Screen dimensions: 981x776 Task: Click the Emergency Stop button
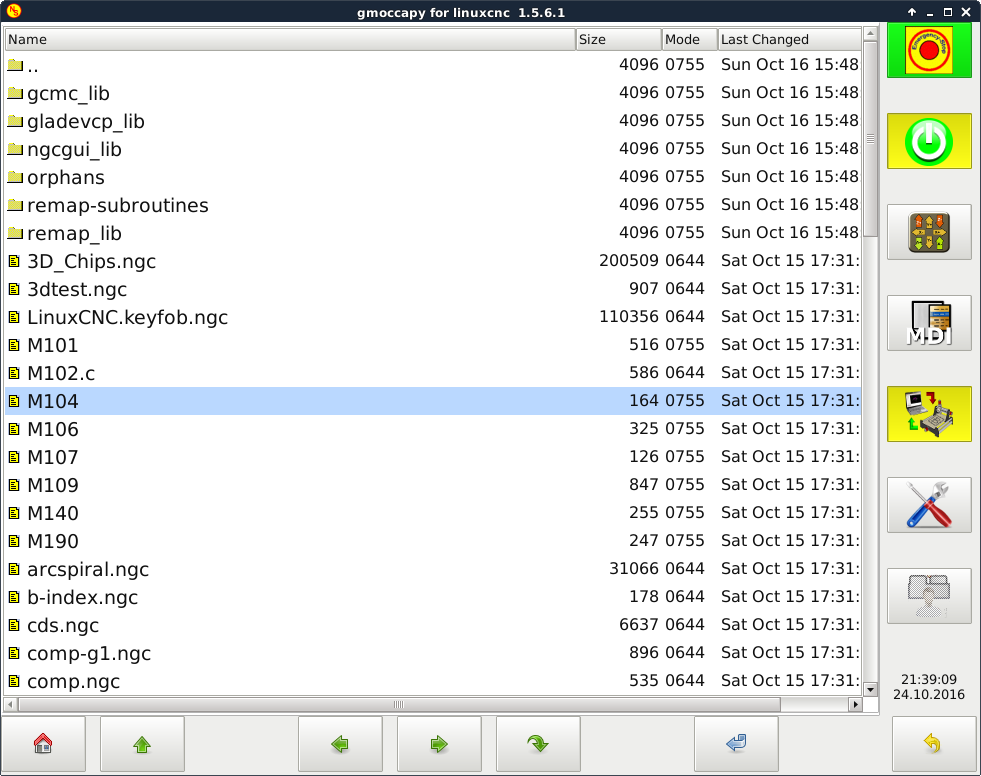coord(929,51)
